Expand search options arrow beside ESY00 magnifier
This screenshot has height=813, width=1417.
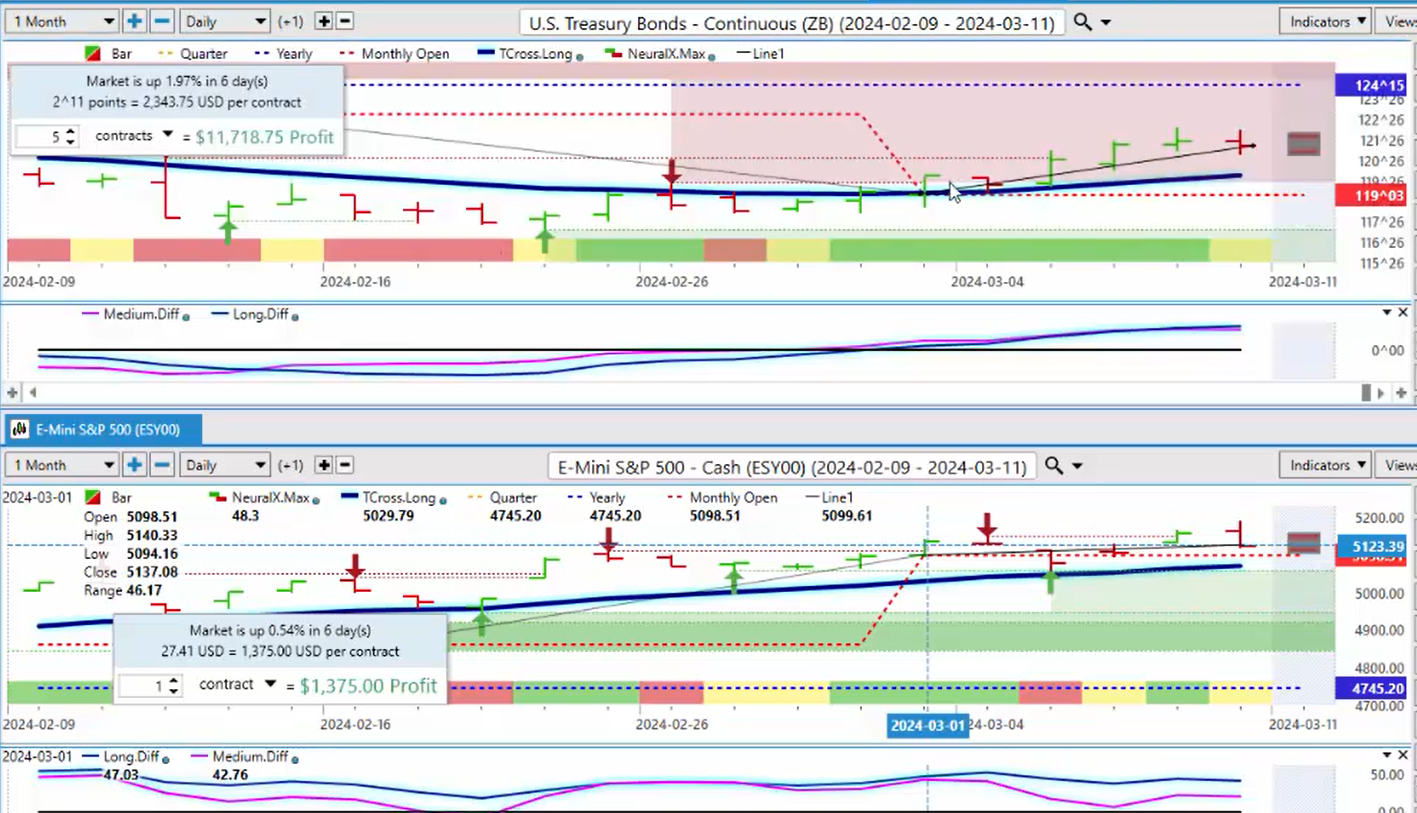point(1077,466)
